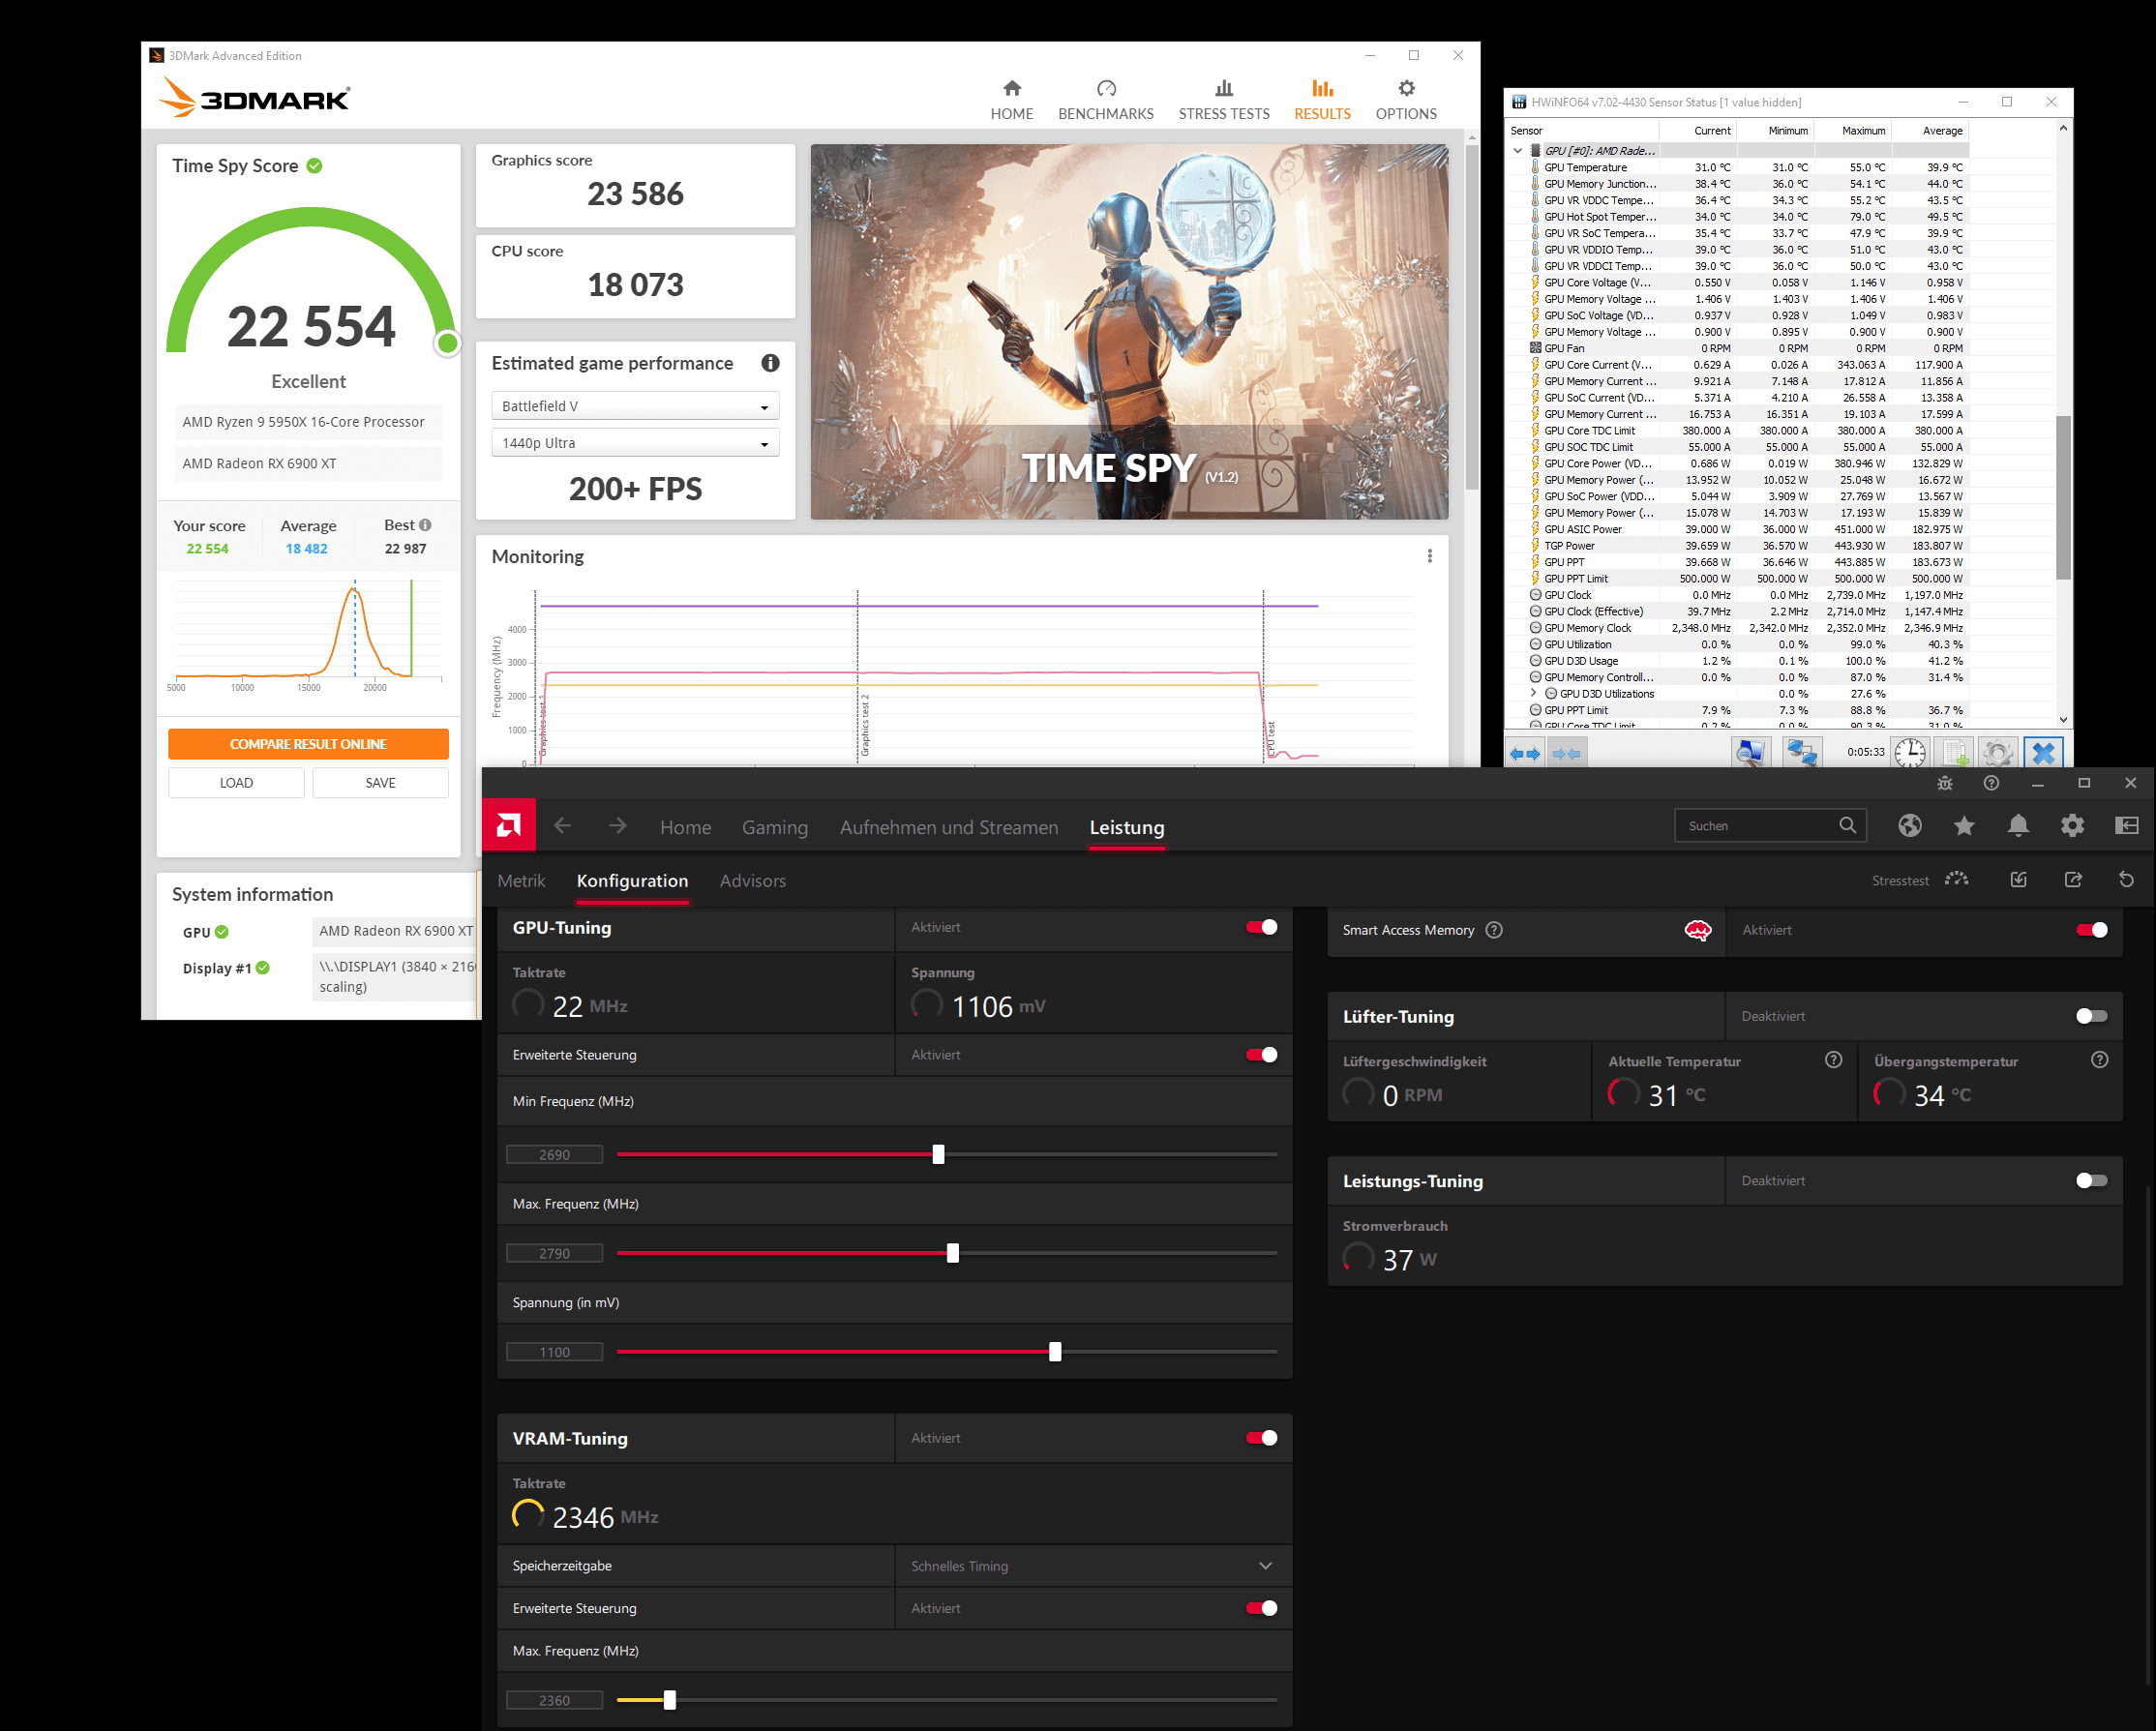Toggle Smart Access Memory switch

coord(2091,930)
